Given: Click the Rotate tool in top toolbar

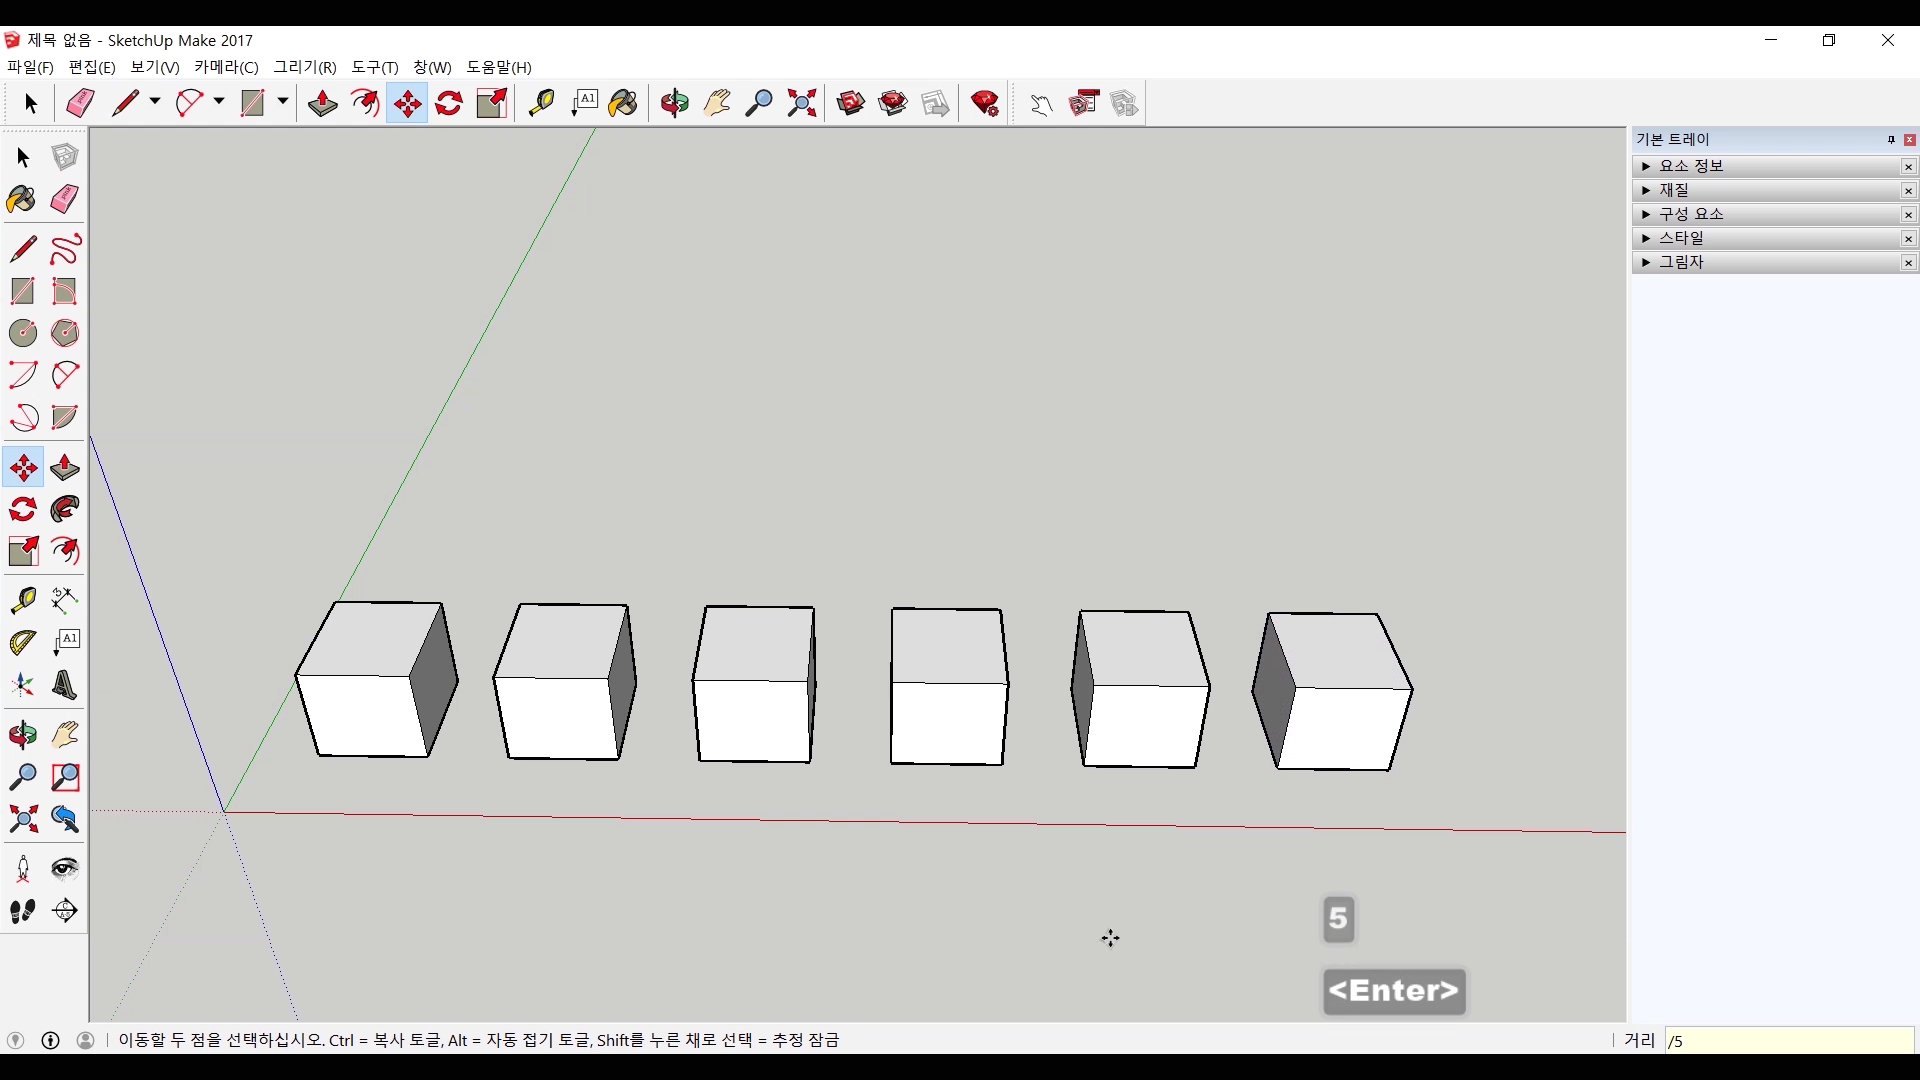Looking at the screenshot, I should click(x=449, y=103).
